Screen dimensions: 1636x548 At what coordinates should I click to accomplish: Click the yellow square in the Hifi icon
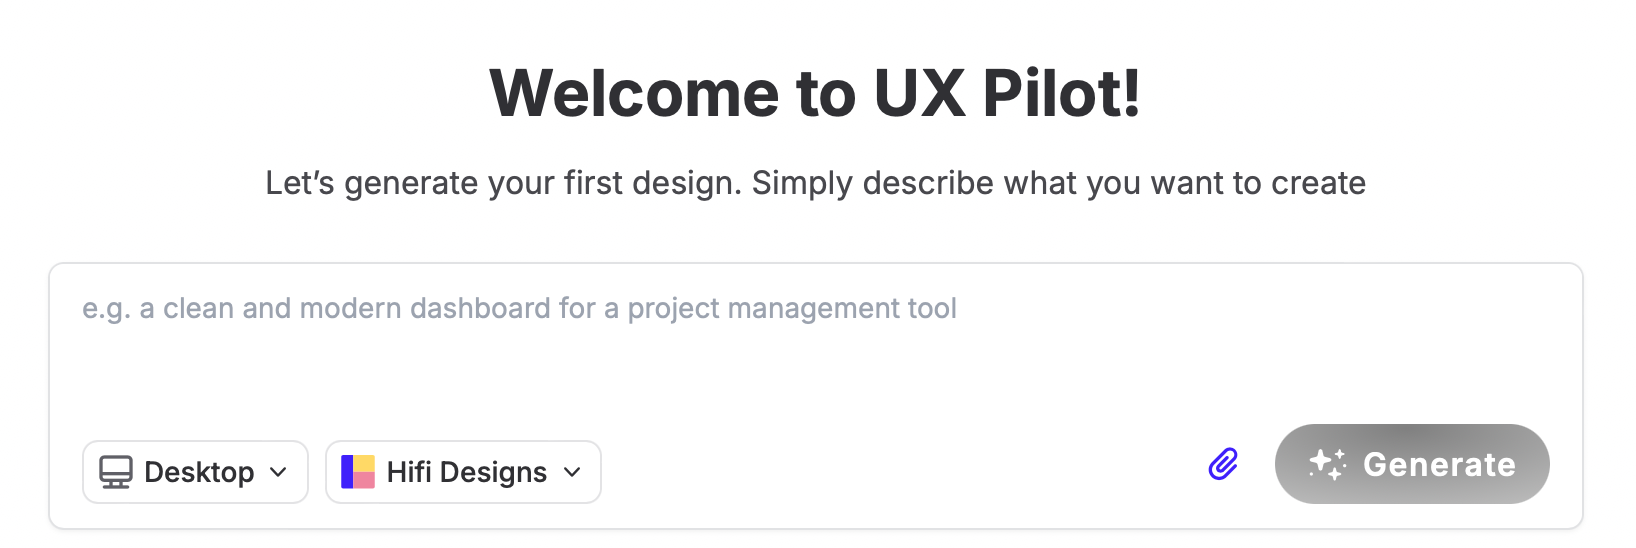[364, 463]
